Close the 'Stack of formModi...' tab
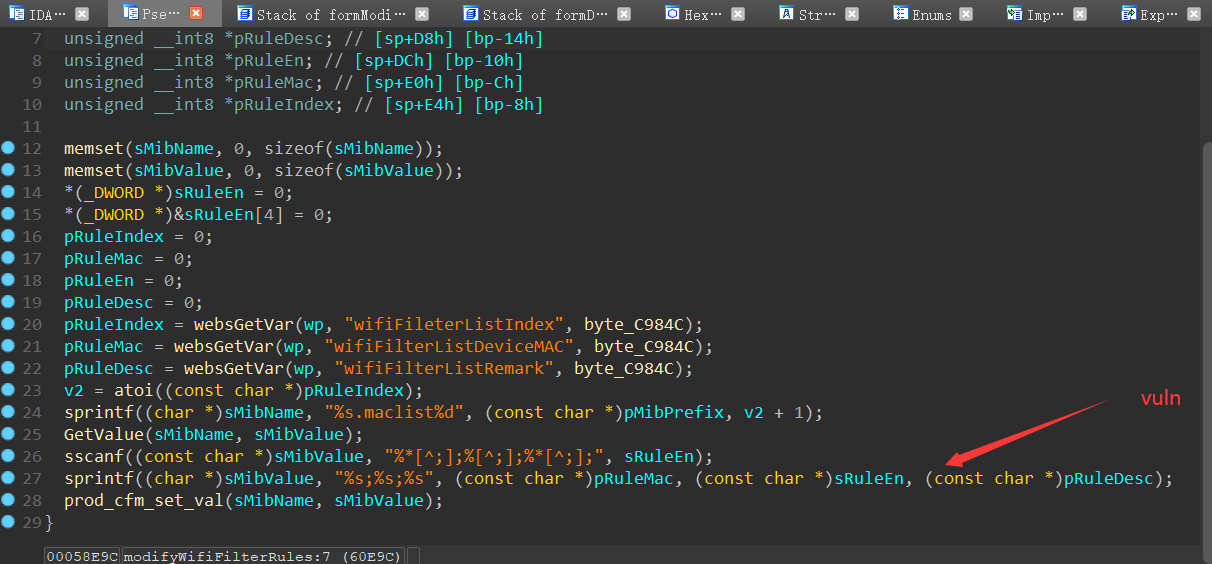 [x=422, y=14]
